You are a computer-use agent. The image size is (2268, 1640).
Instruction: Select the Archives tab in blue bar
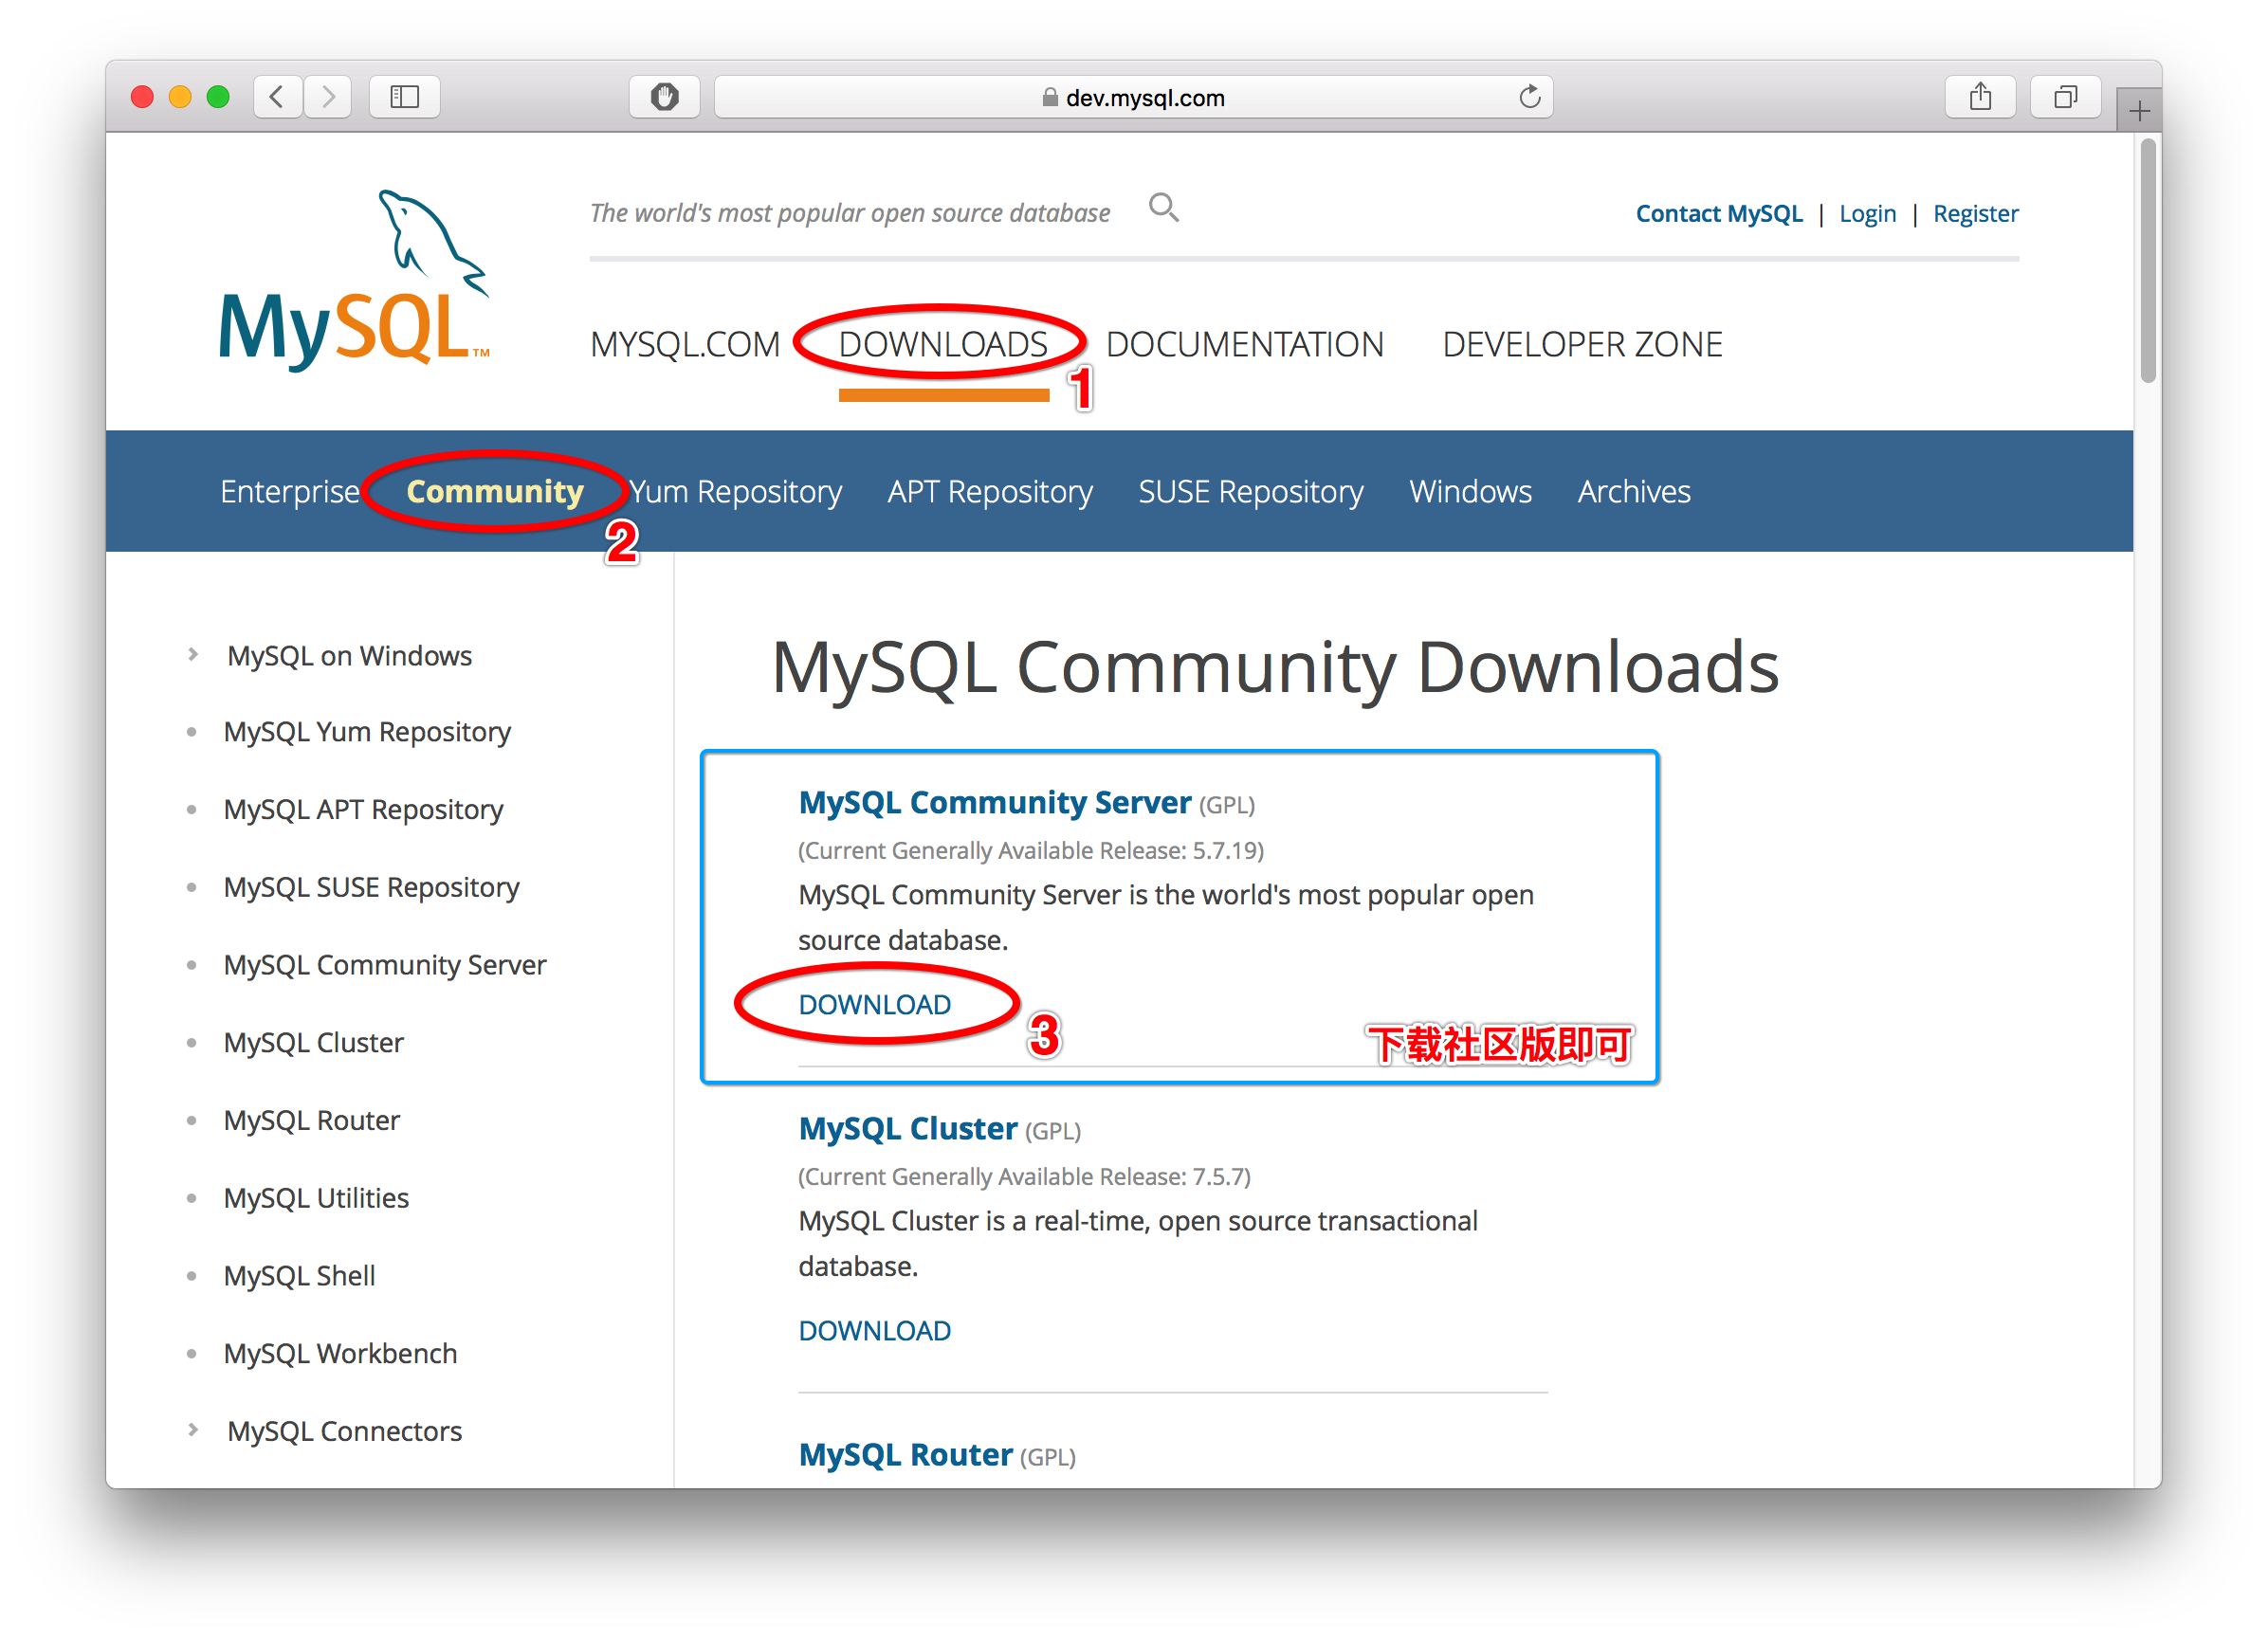tap(1633, 492)
